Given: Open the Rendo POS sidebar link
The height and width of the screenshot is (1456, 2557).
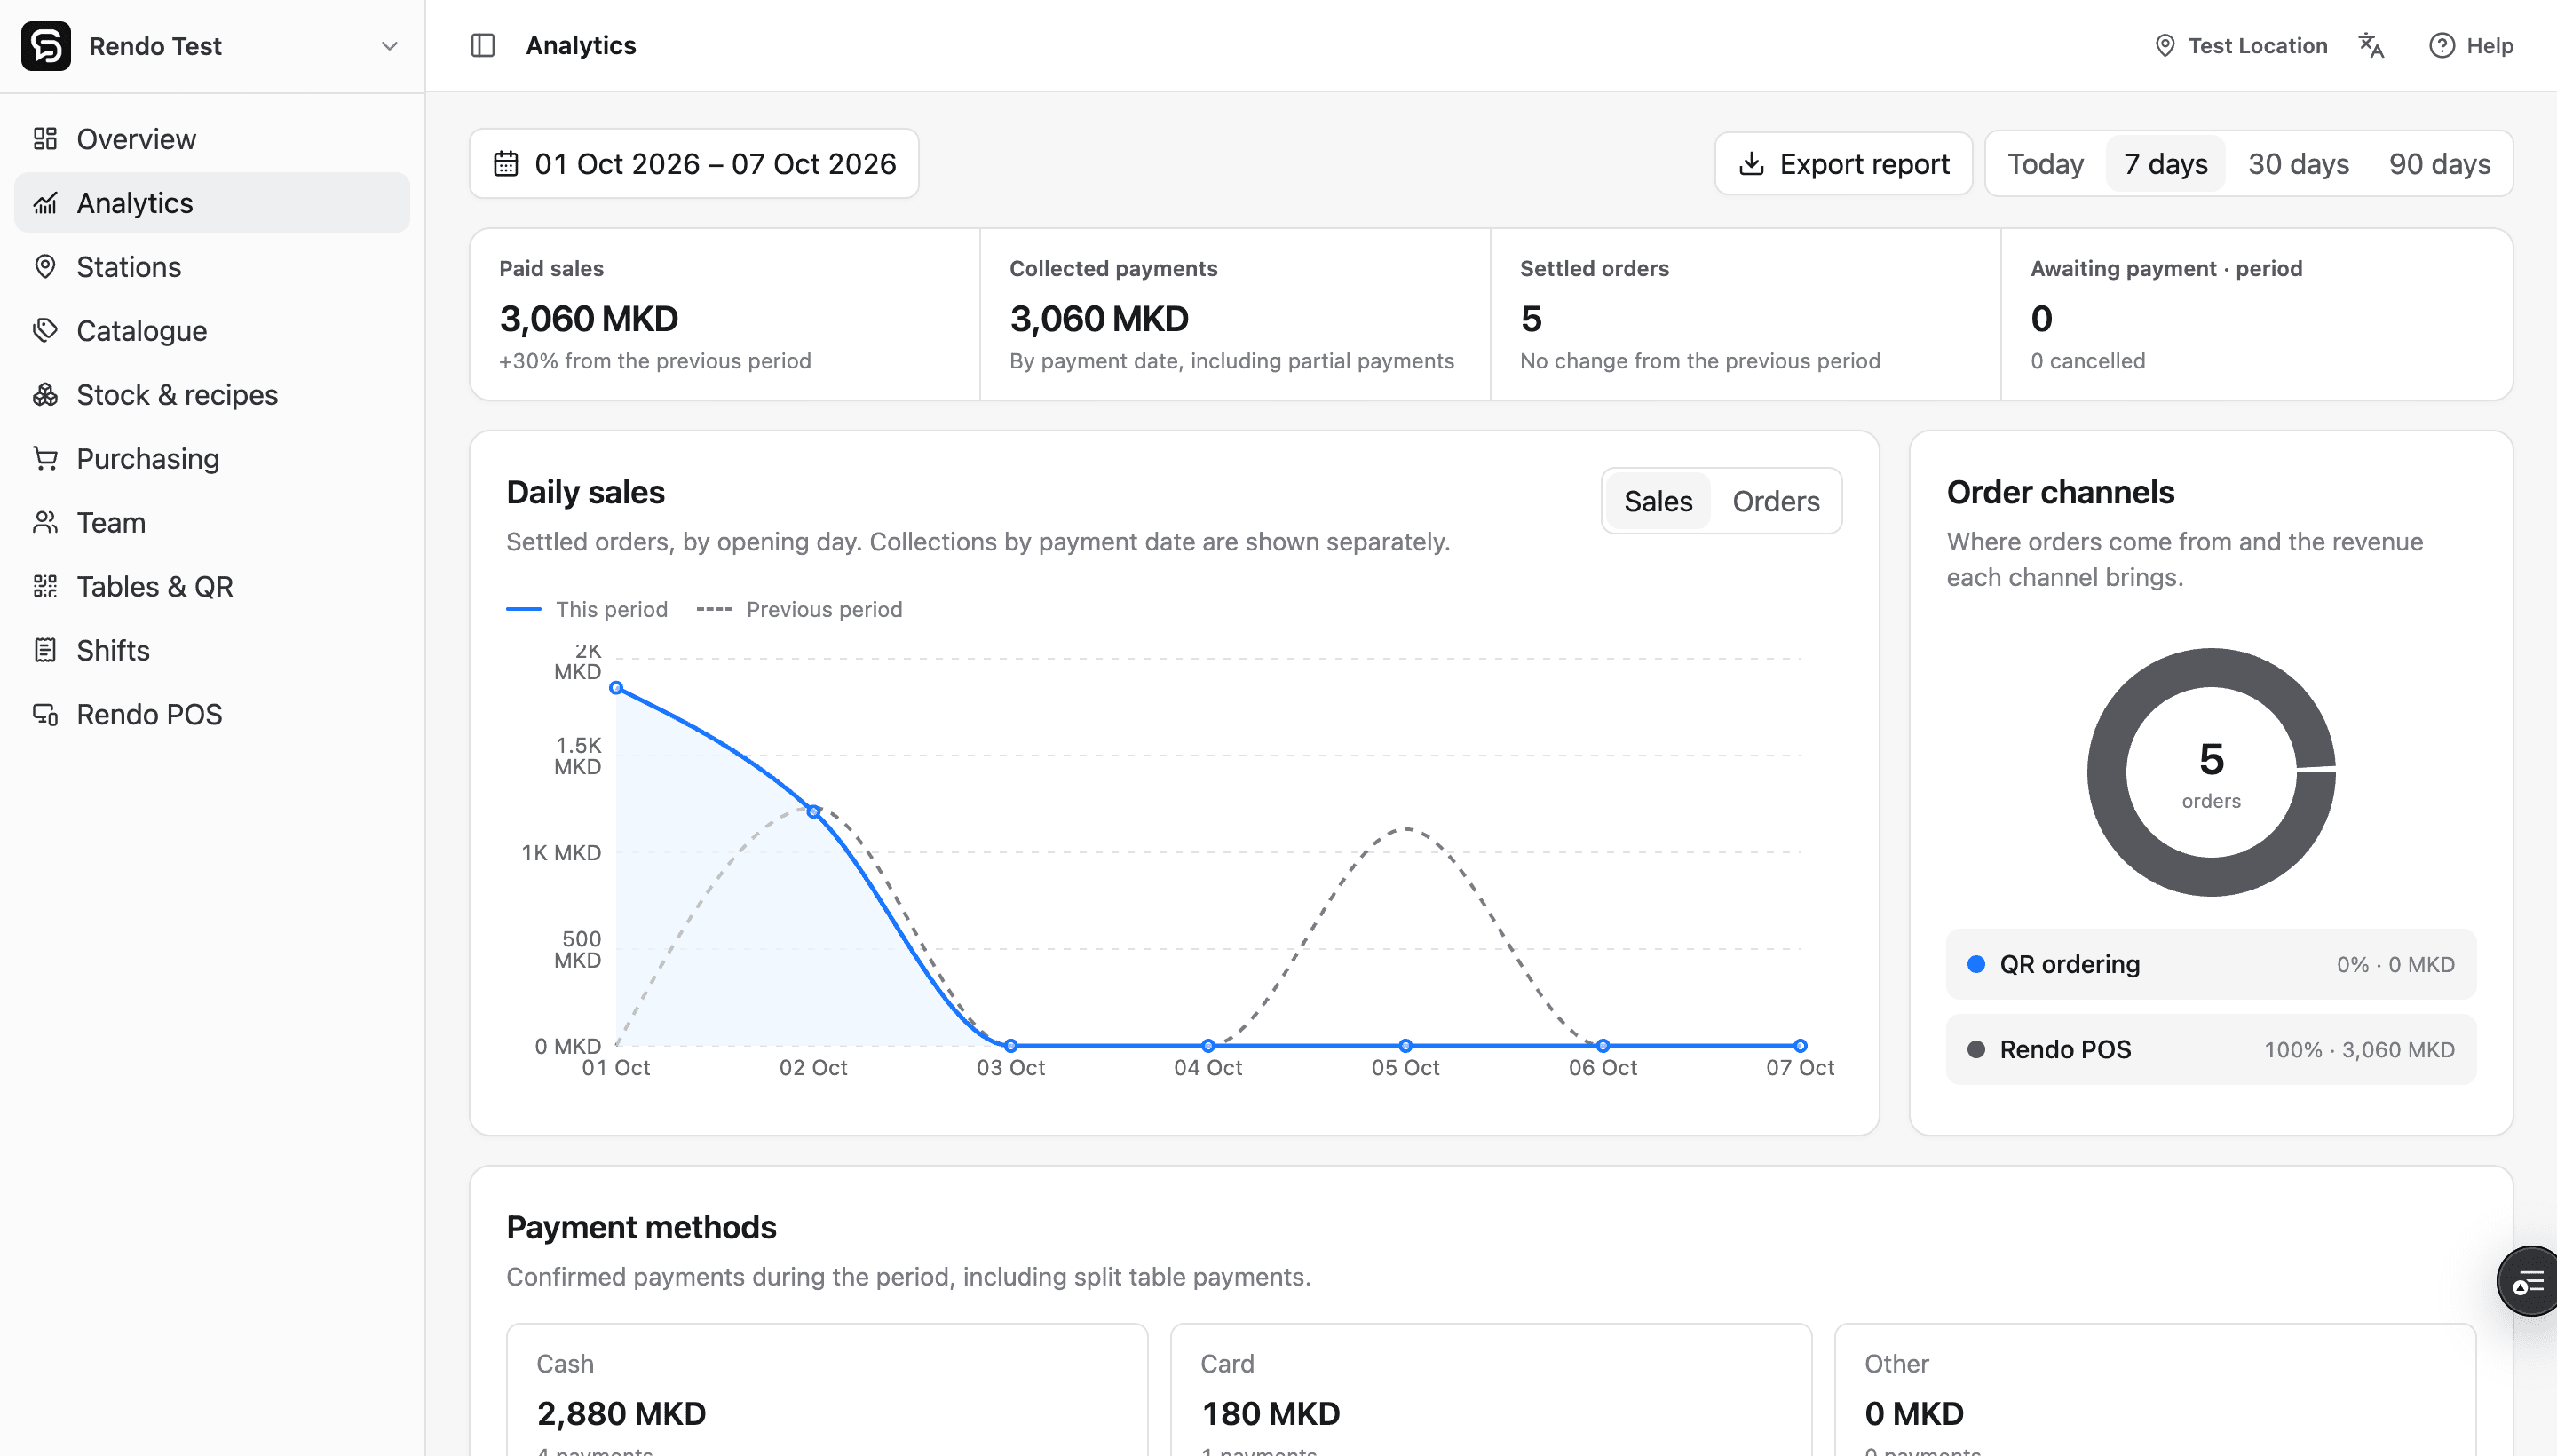Looking at the screenshot, I should [x=212, y=715].
